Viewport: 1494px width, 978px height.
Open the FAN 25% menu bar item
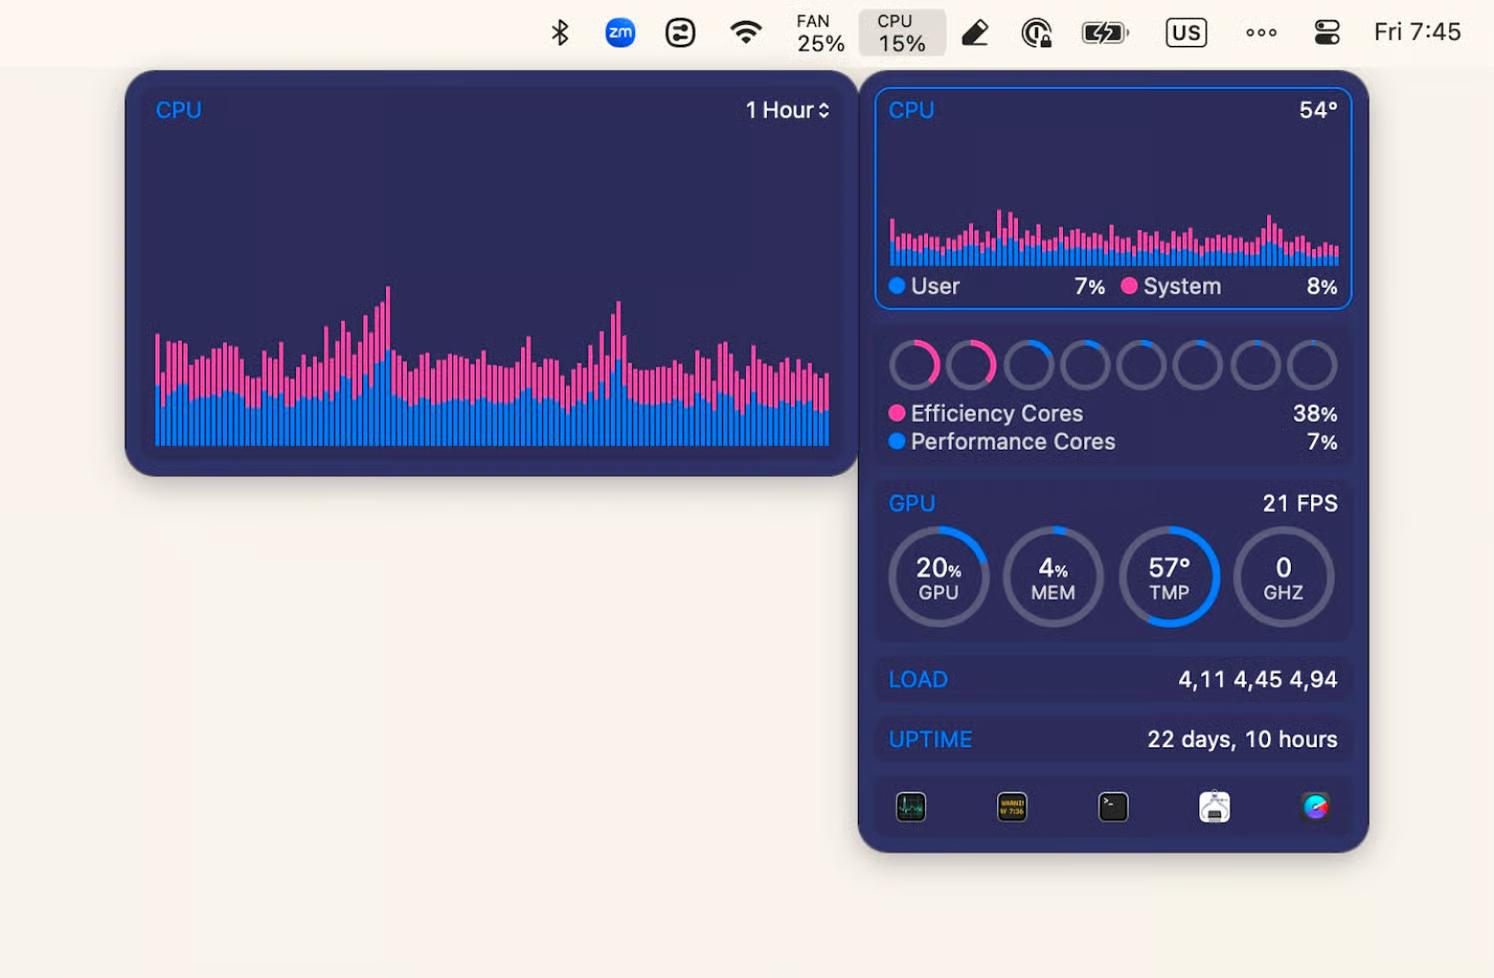[x=819, y=33]
